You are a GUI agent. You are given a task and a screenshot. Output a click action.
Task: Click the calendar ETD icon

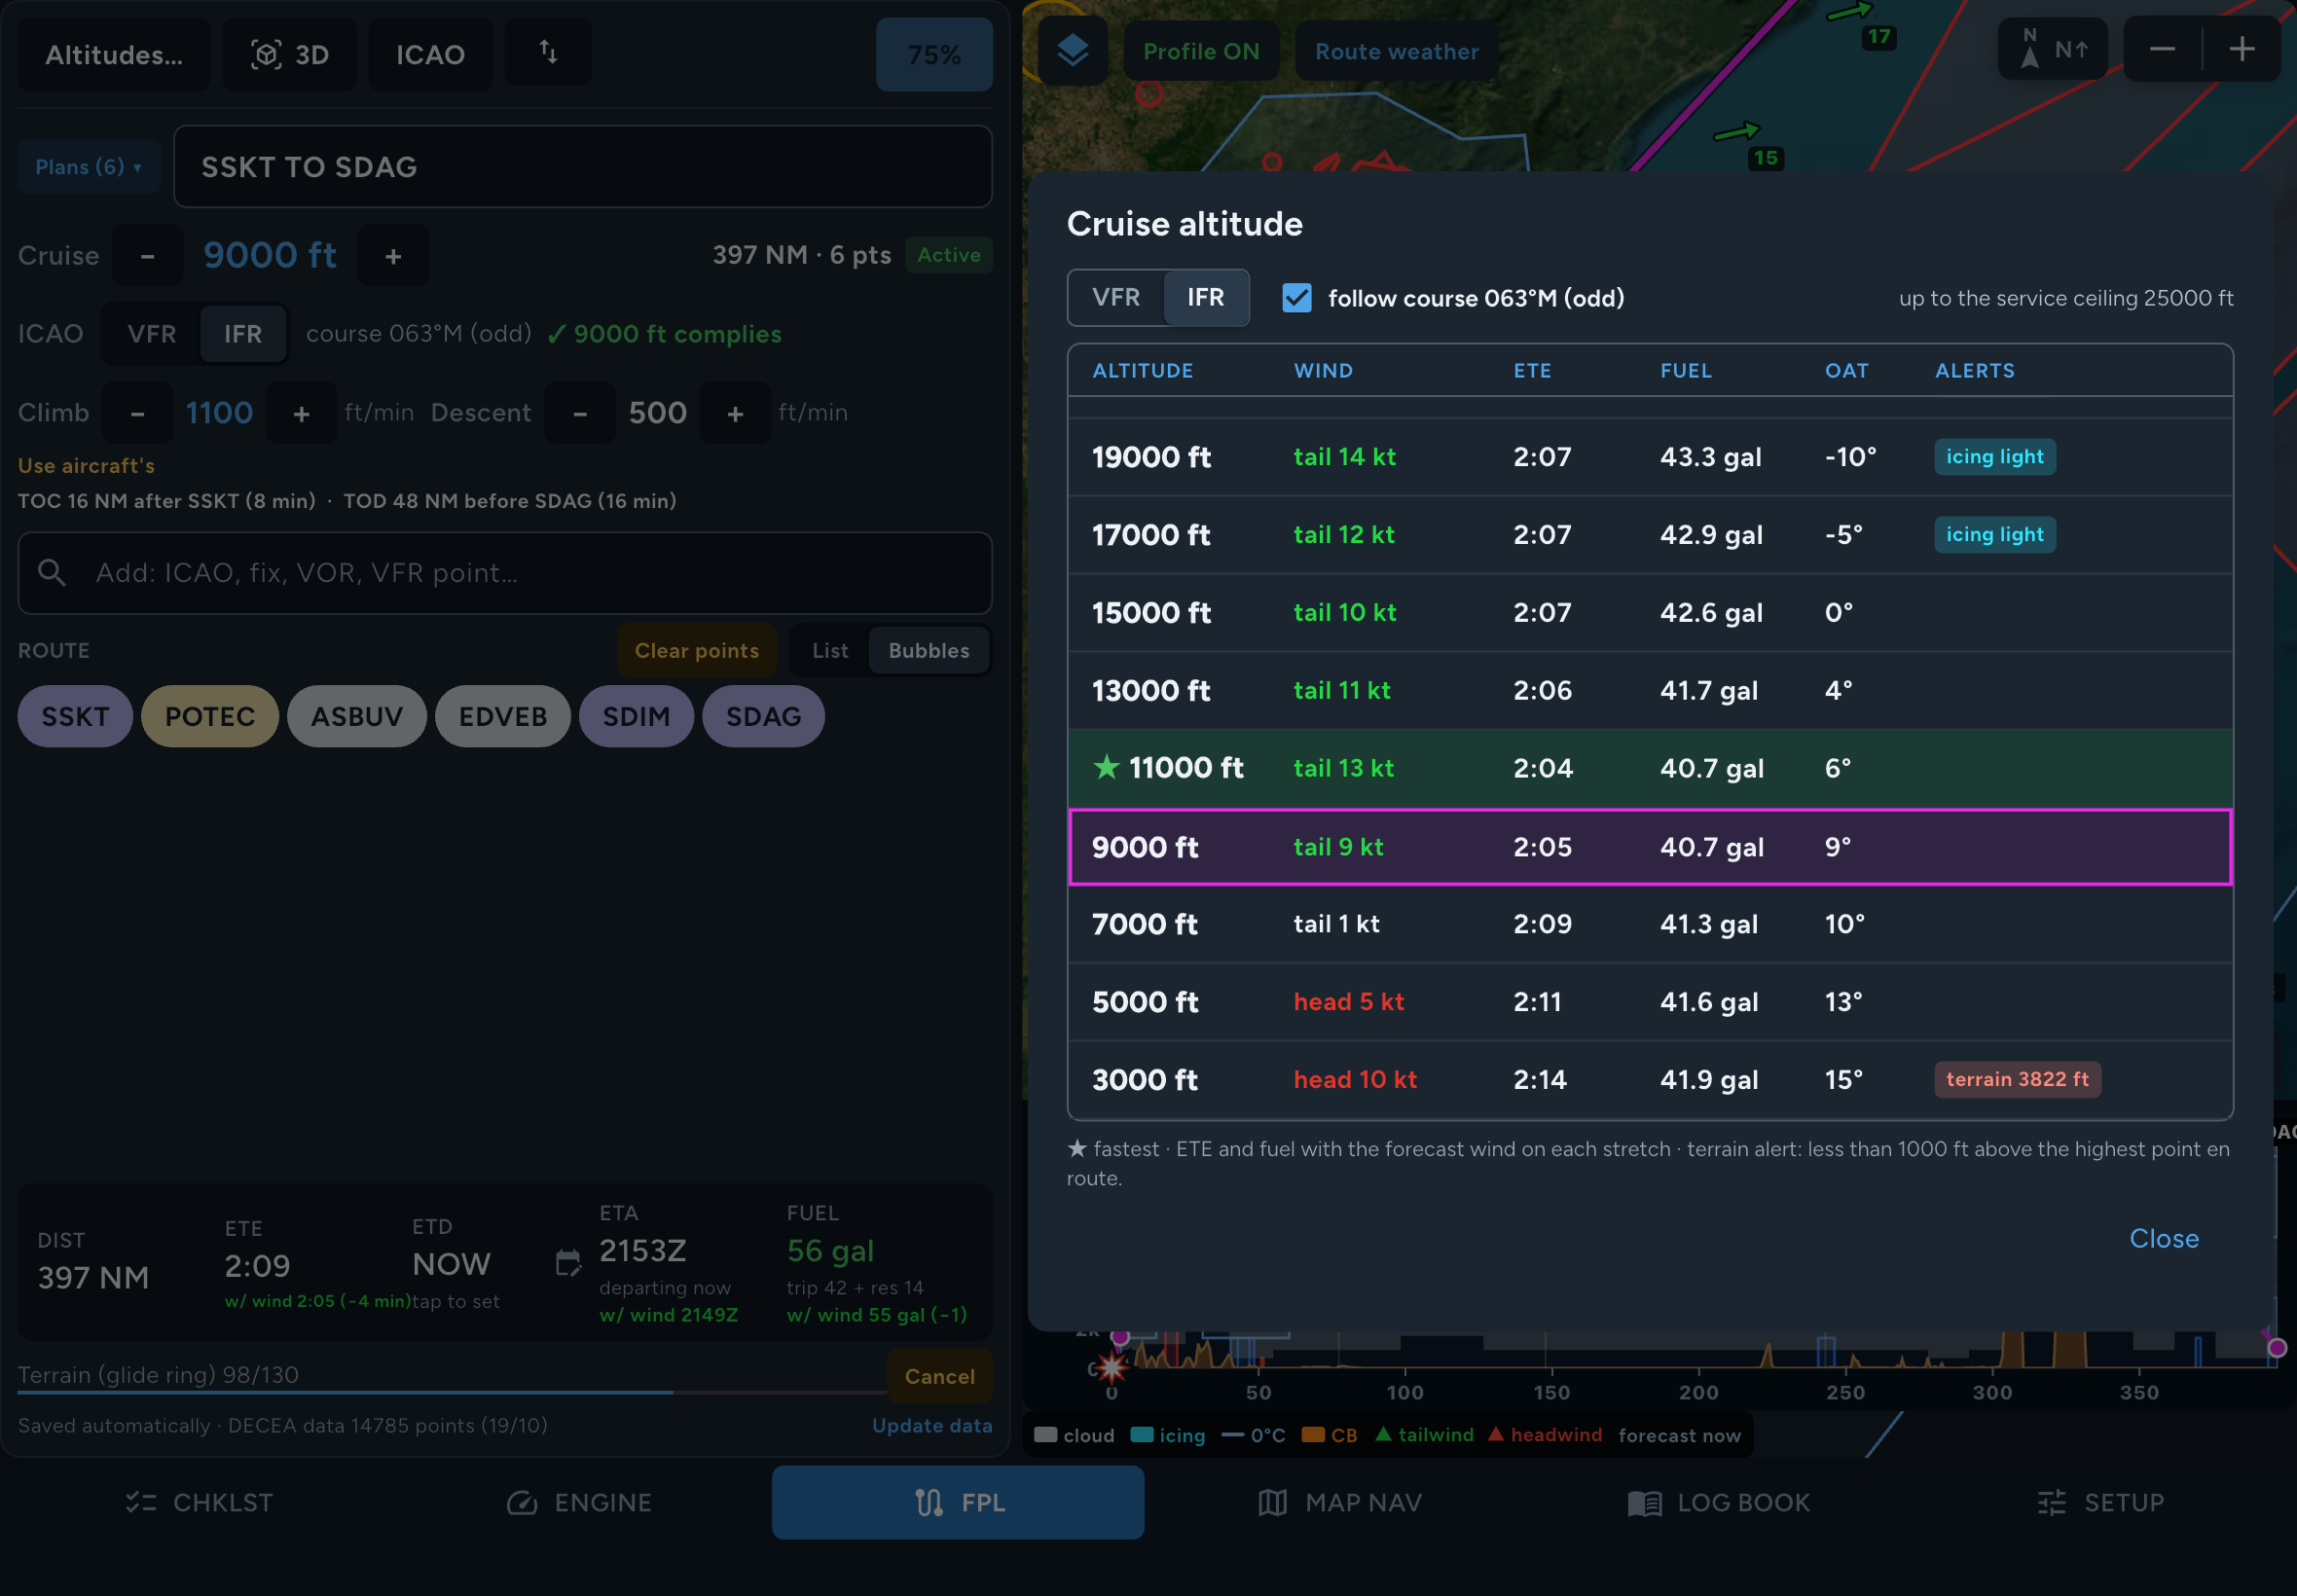[x=568, y=1263]
